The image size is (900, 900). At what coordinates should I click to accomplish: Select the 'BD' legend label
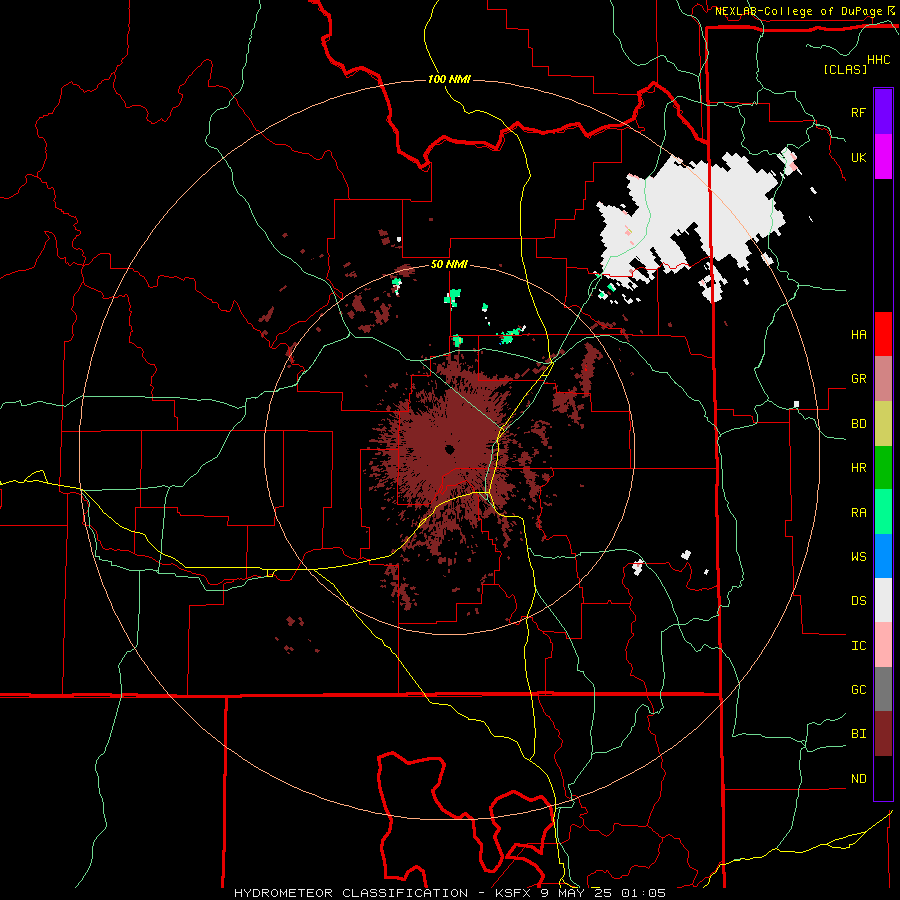pos(858,424)
